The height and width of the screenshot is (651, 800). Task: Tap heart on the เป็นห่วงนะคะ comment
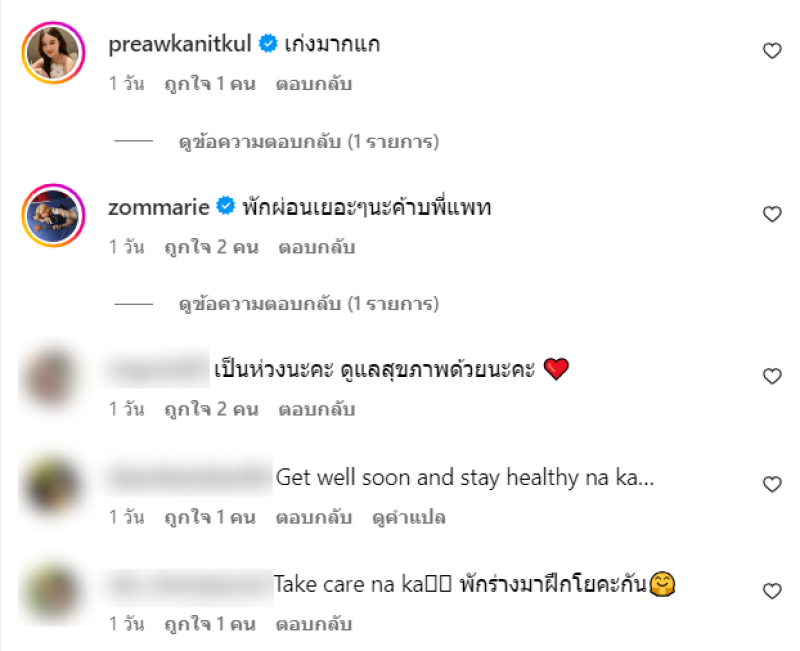click(x=772, y=376)
